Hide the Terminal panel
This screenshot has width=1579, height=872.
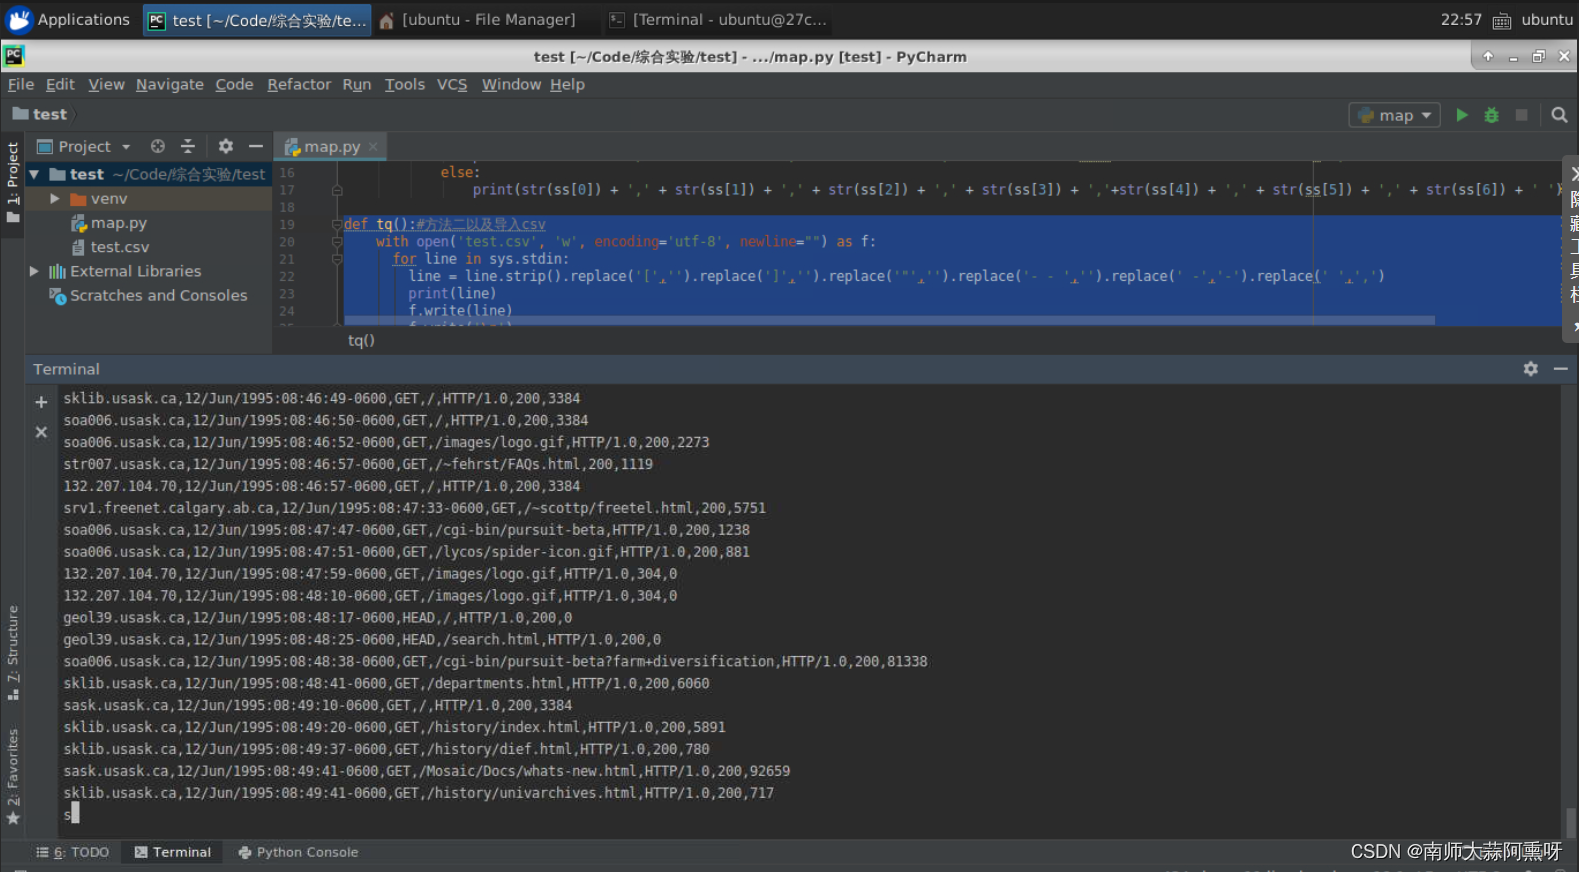click(x=1560, y=369)
